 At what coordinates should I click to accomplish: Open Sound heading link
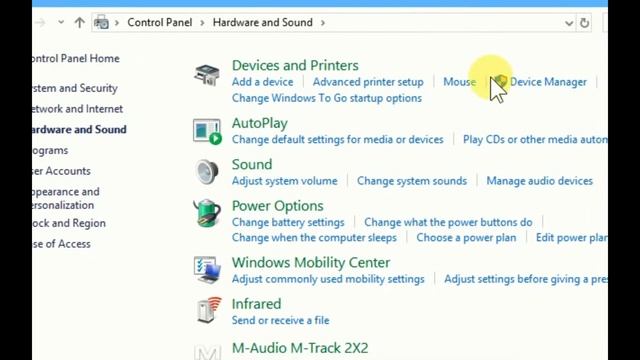252,164
